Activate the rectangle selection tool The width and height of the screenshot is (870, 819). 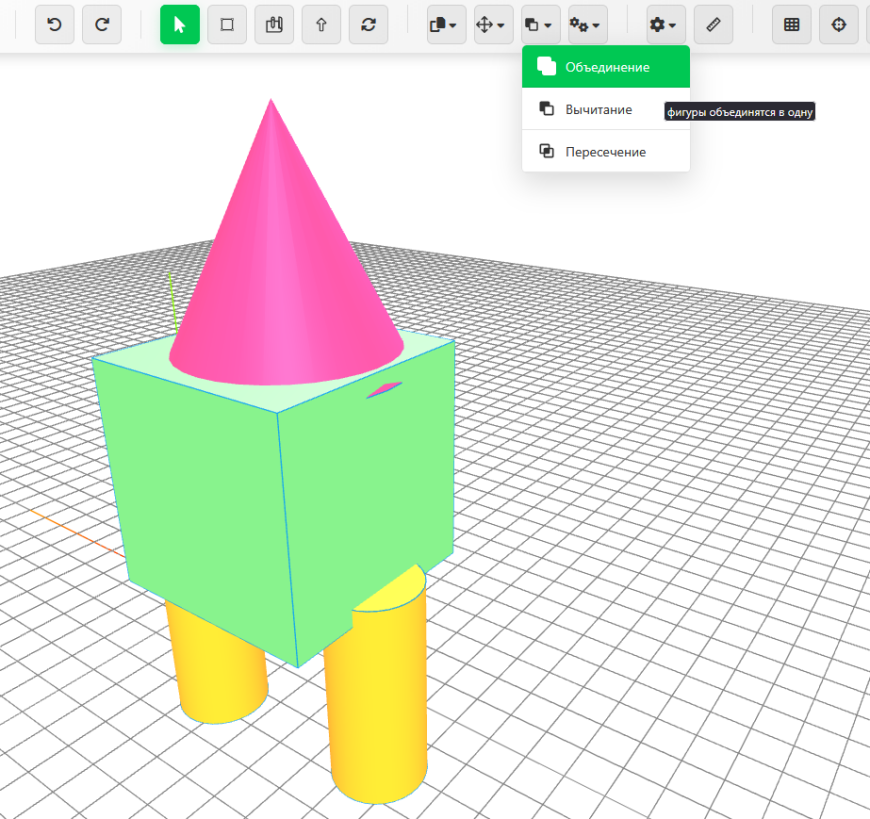click(x=227, y=24)
